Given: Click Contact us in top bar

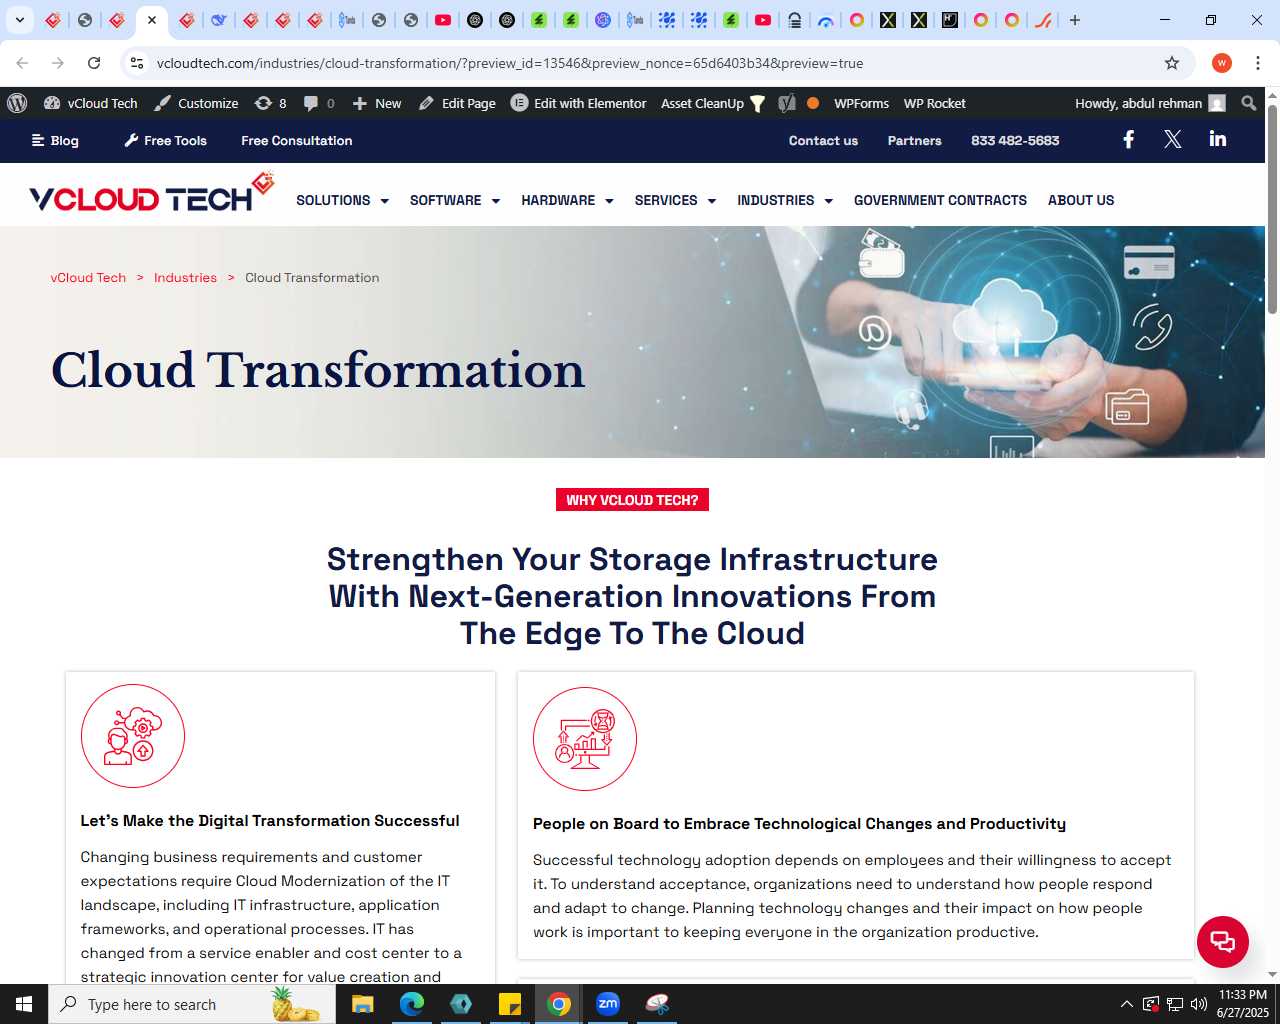Looking at the screenshot, I should [x=823, y=141].
